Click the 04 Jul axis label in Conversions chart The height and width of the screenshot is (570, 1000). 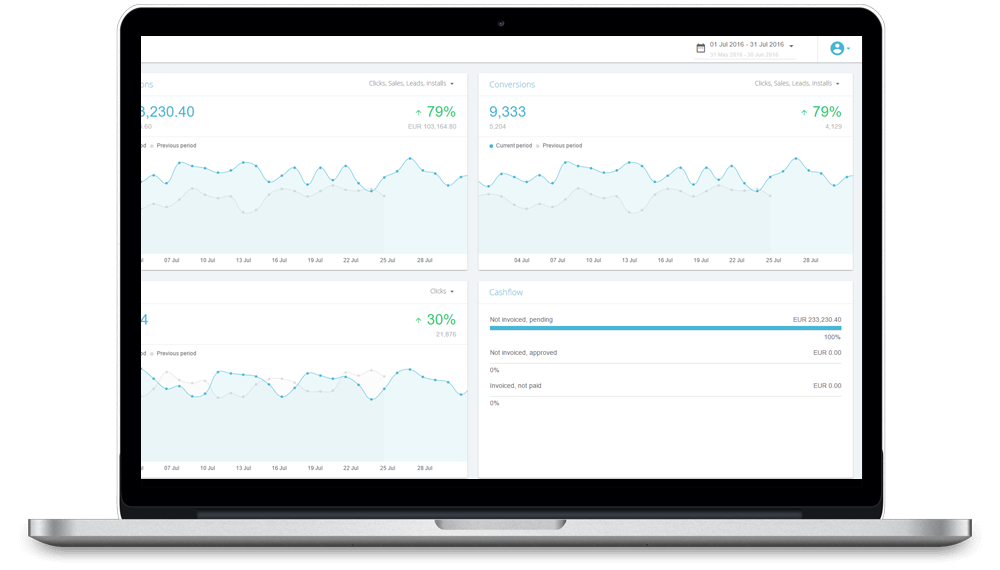click(521, 261)
